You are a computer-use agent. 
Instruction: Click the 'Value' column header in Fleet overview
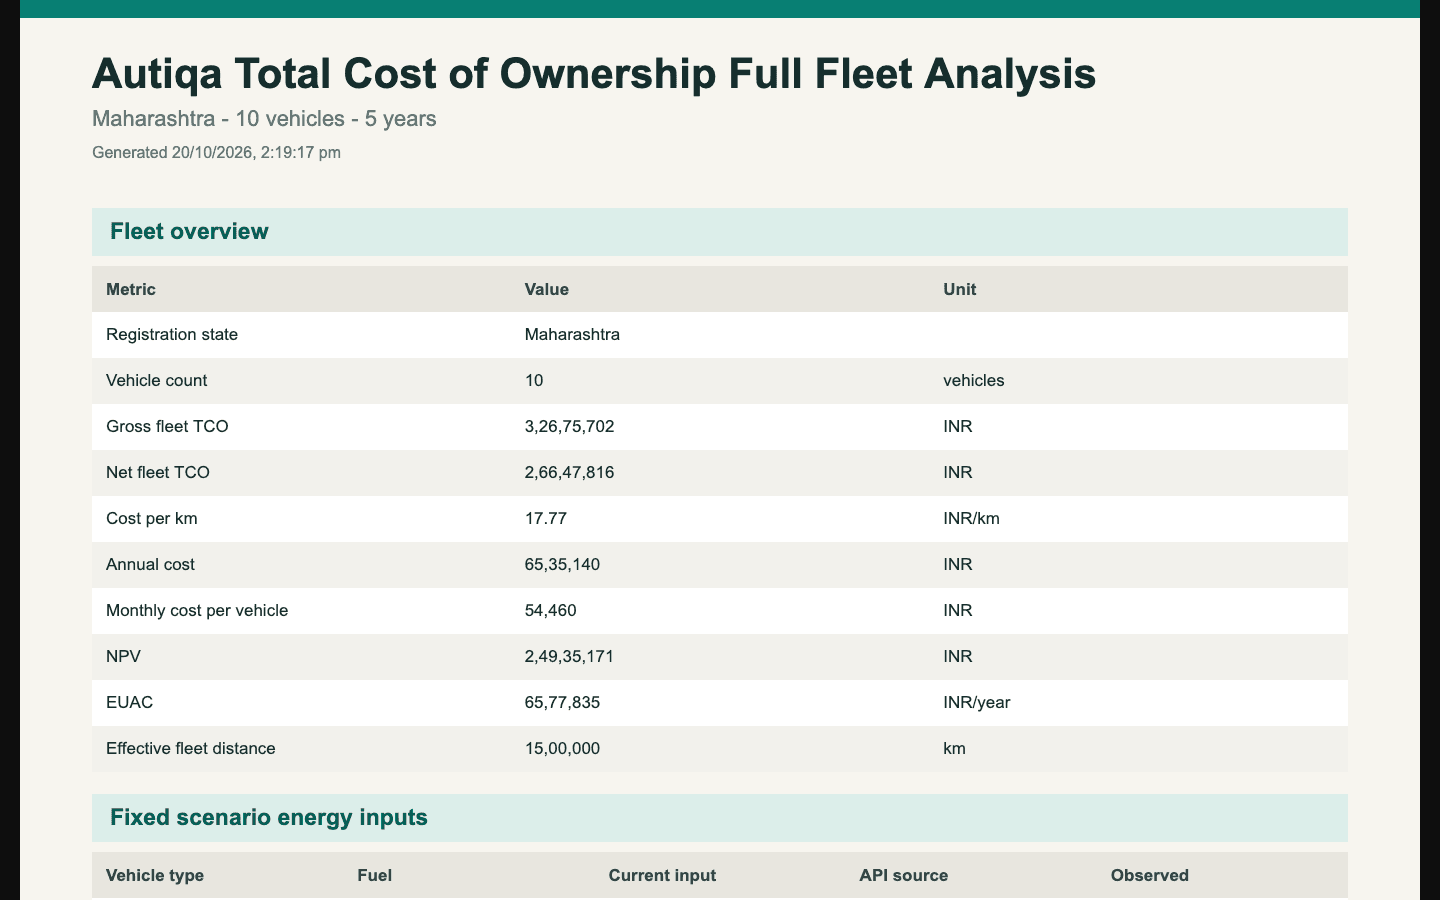click(x=547, y=289)
